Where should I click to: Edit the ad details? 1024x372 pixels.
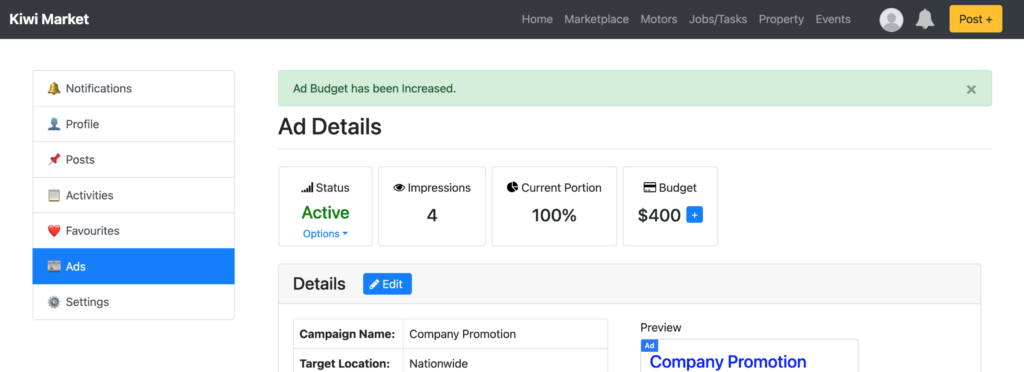(387, 284)
